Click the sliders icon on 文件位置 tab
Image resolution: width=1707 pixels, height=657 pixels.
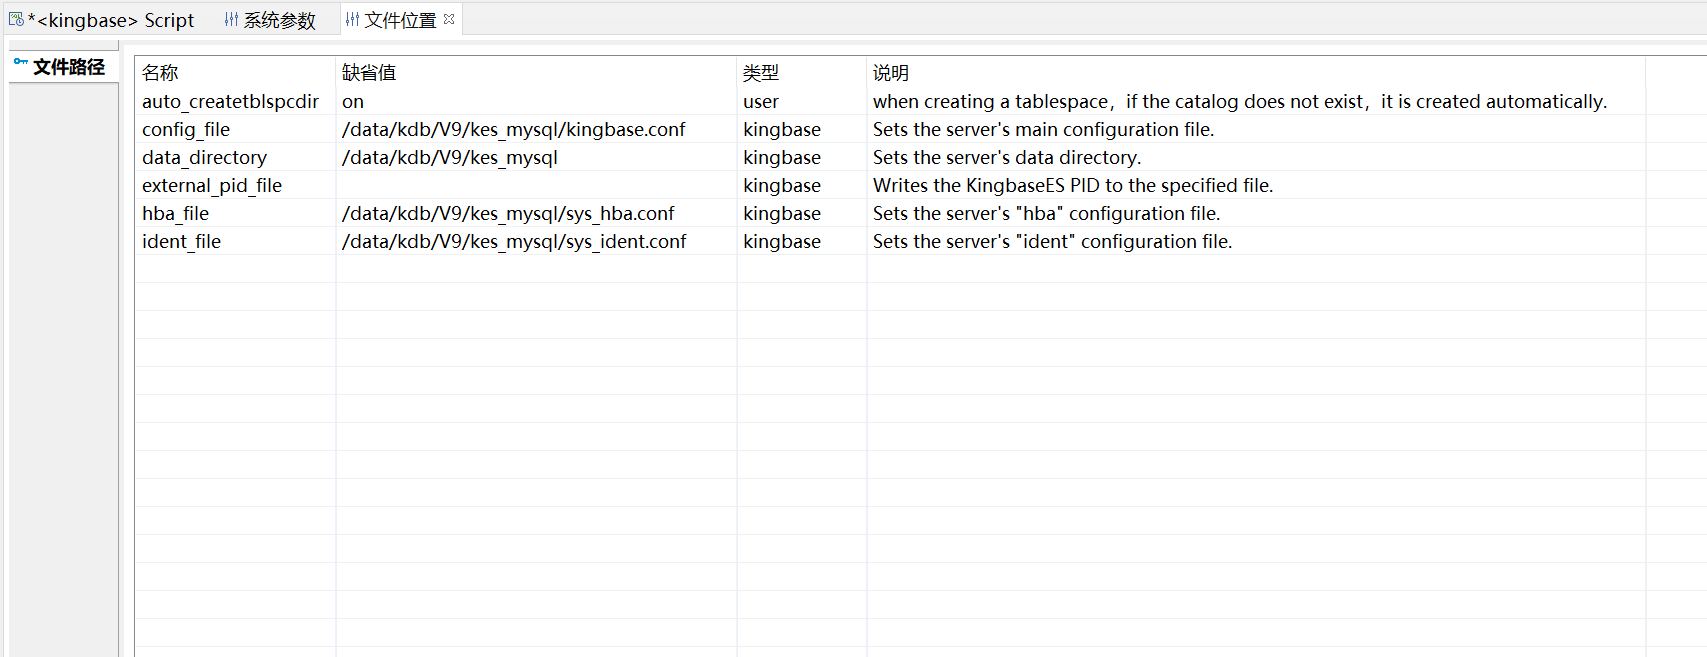pos(352,20)
